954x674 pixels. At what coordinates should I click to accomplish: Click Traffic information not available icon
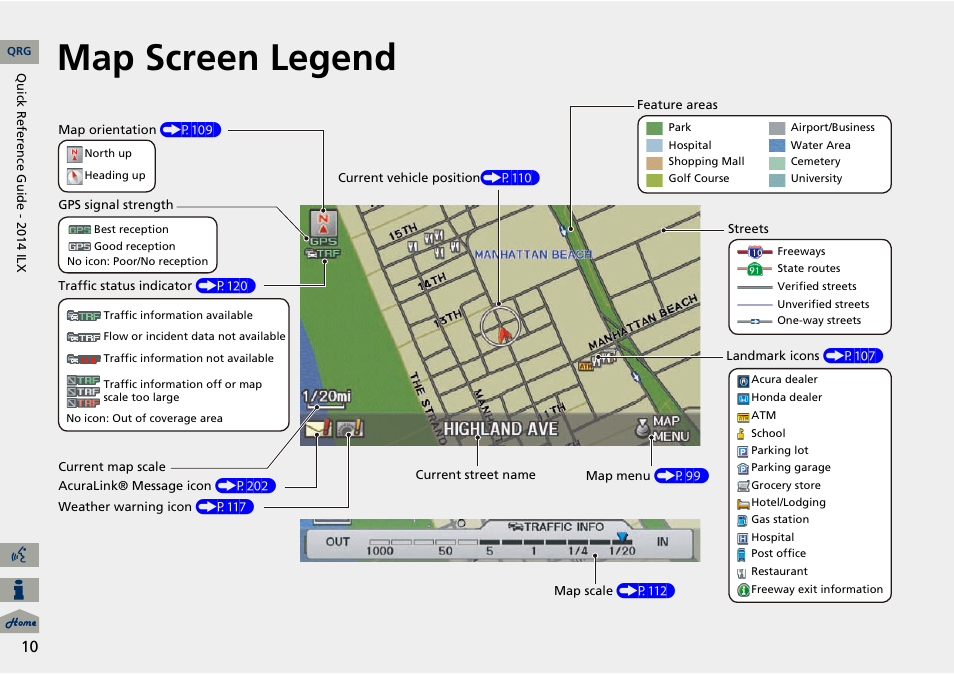click(x=83, y=359)
